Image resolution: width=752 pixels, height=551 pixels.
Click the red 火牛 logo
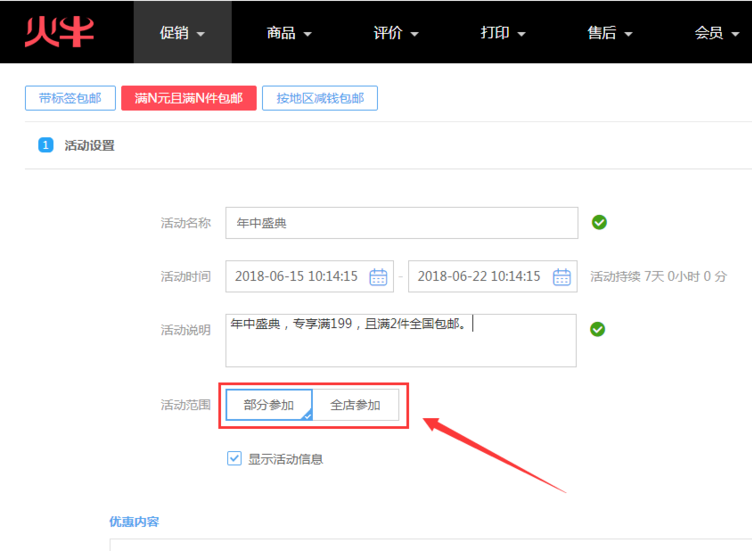pyautogui.click(x=59, y=32)
